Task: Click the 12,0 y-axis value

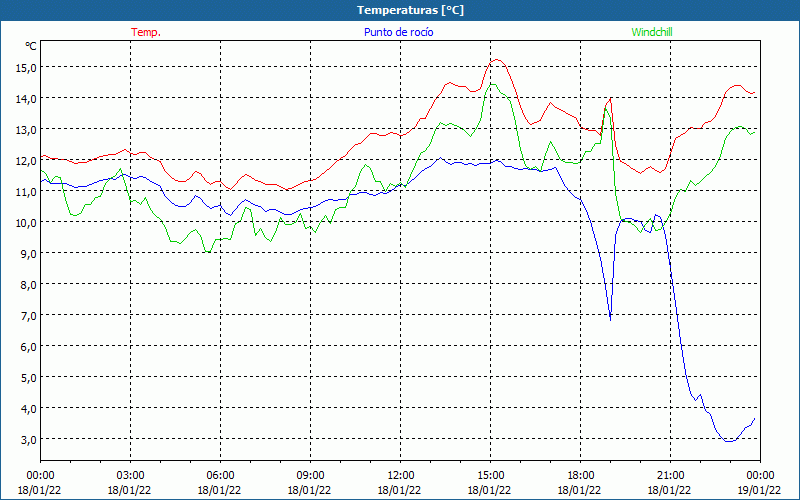Action: pyautogui.click(x=25, y=161)
